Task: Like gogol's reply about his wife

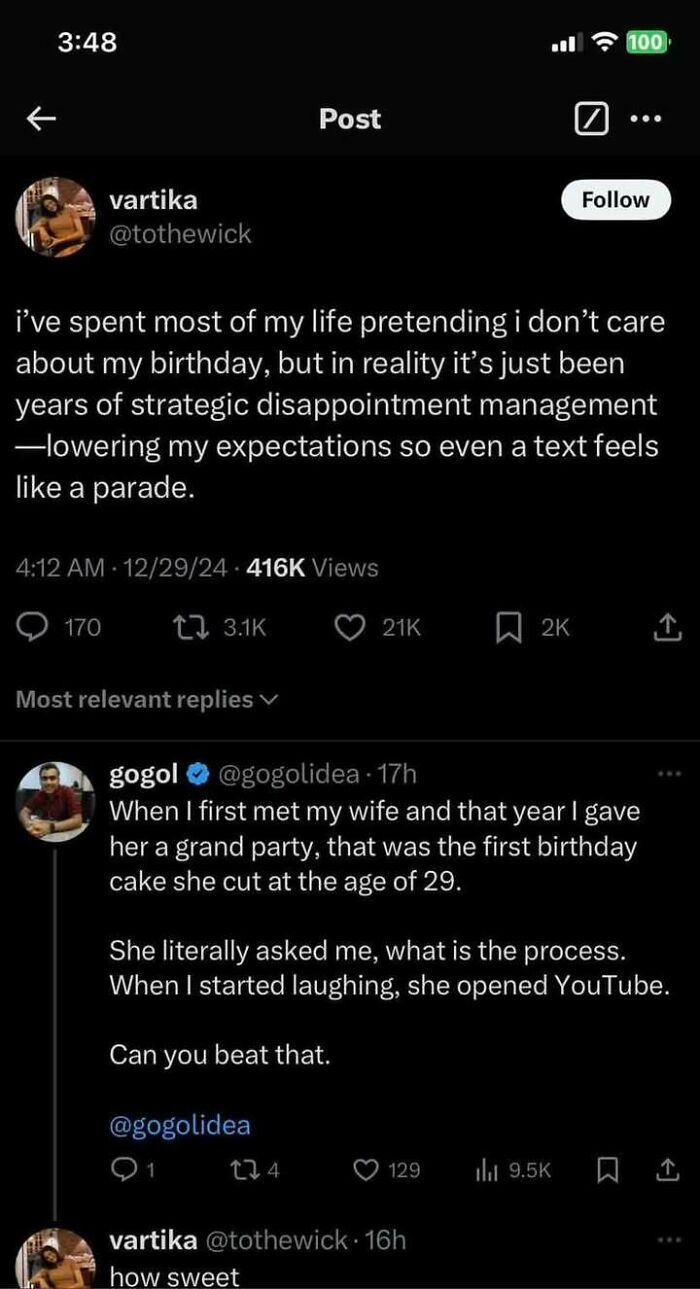Action: click(x=368, y=1170)
